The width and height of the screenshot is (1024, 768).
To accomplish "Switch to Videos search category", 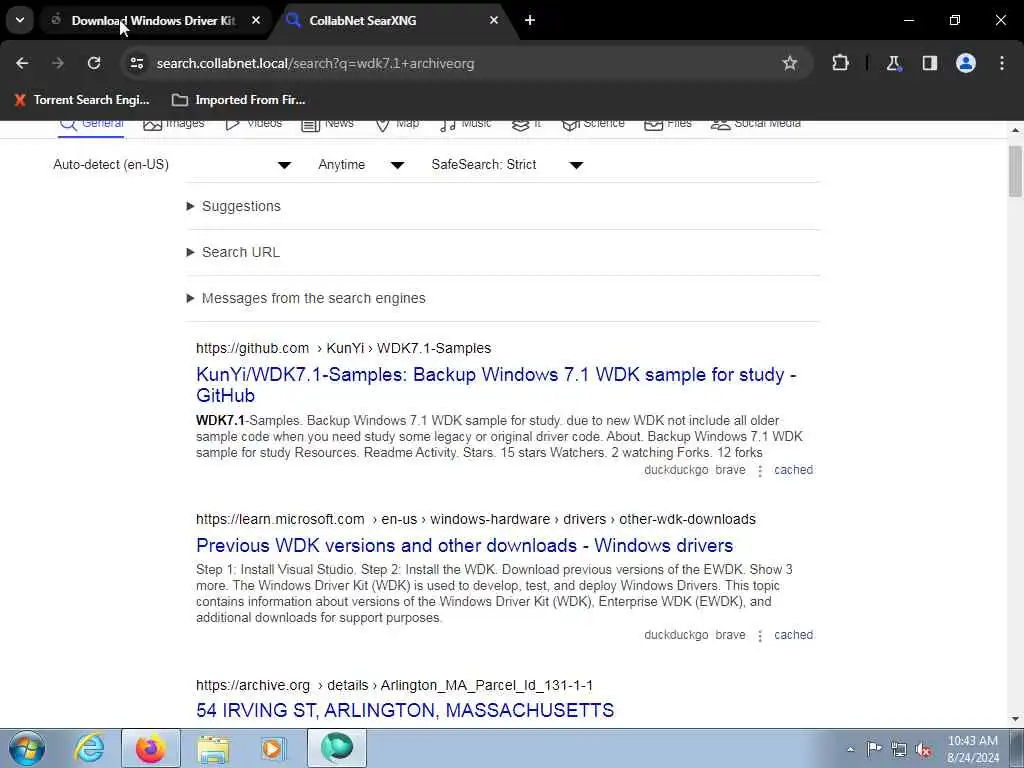I will coord(253,124).
